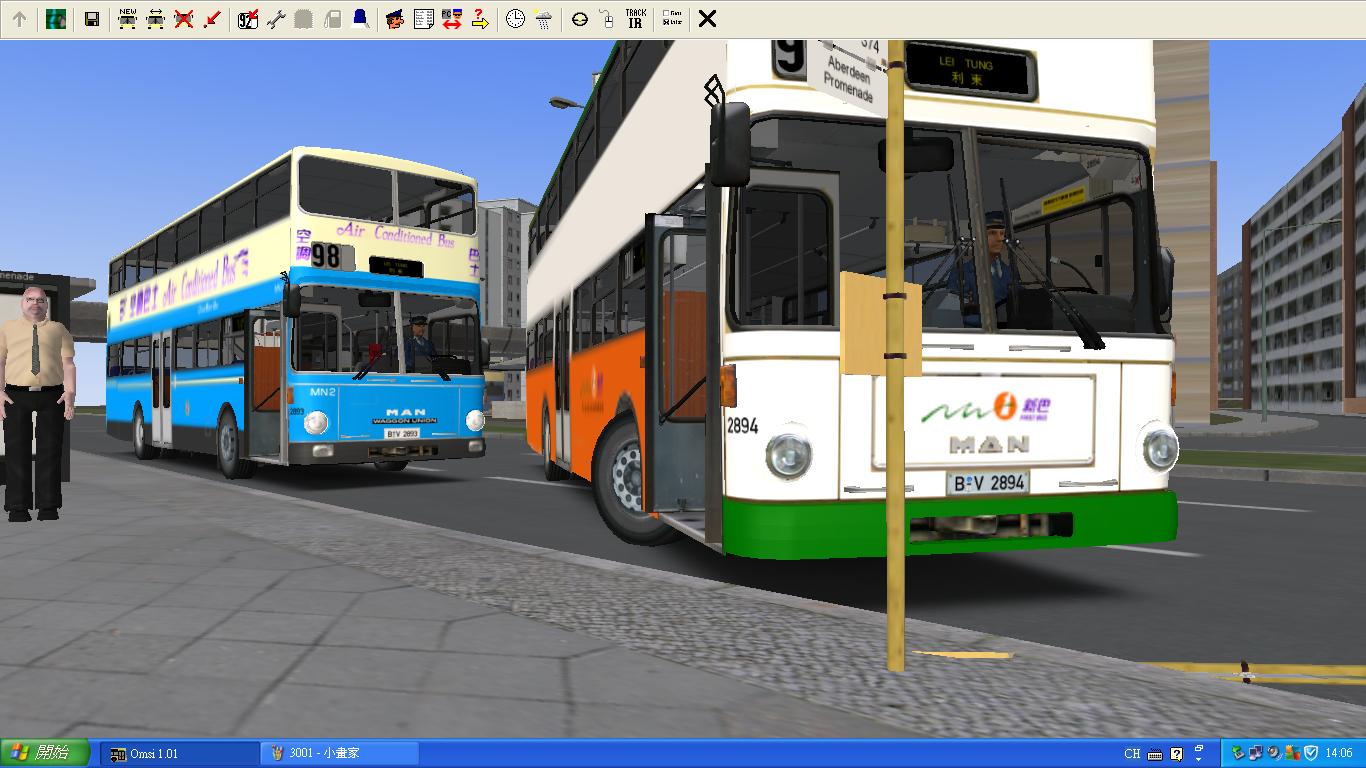Click the fleet number 2894 on bus side
Viewport: 1366px width, 768px height.
pyautogui.click(x=742, y=426)
